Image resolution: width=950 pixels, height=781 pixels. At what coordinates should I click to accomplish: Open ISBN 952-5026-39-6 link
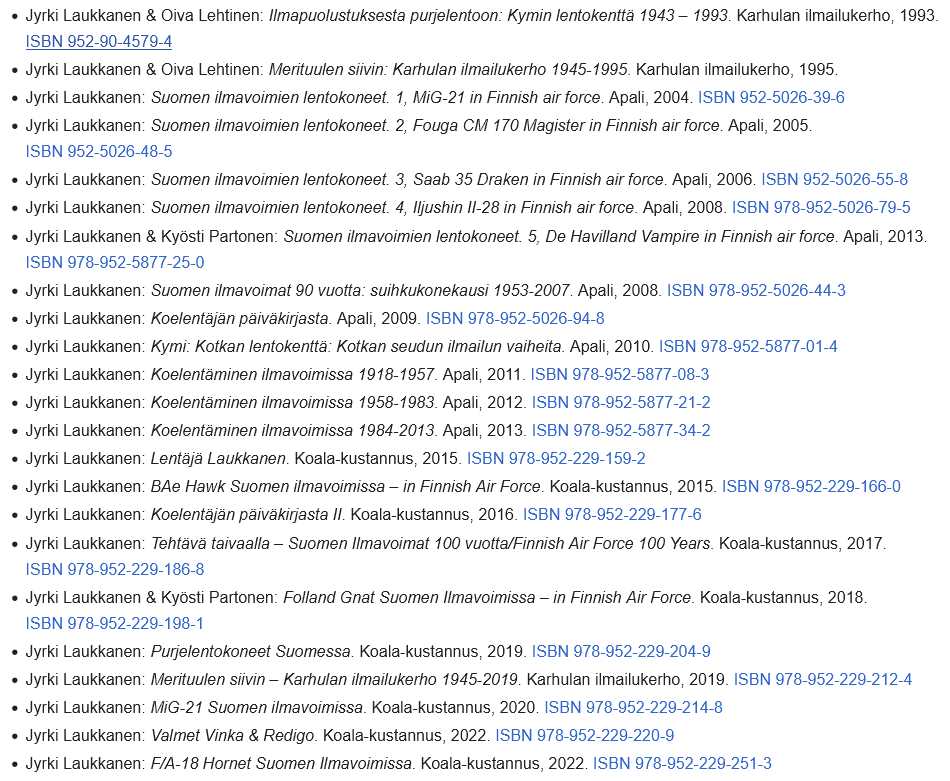point(771,98)
